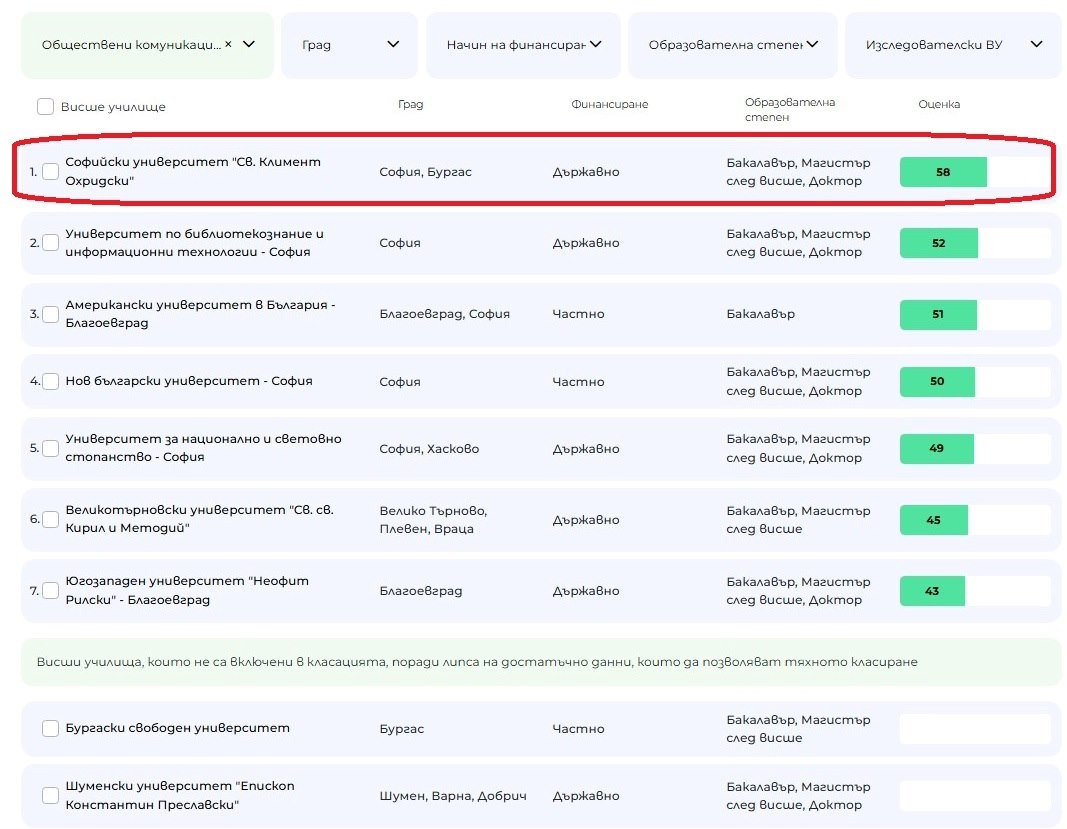Tick the Американски университет в България checkbox
Image resolution: width=1067 pixels, height=829 pixels.
(x=50, y=314)
